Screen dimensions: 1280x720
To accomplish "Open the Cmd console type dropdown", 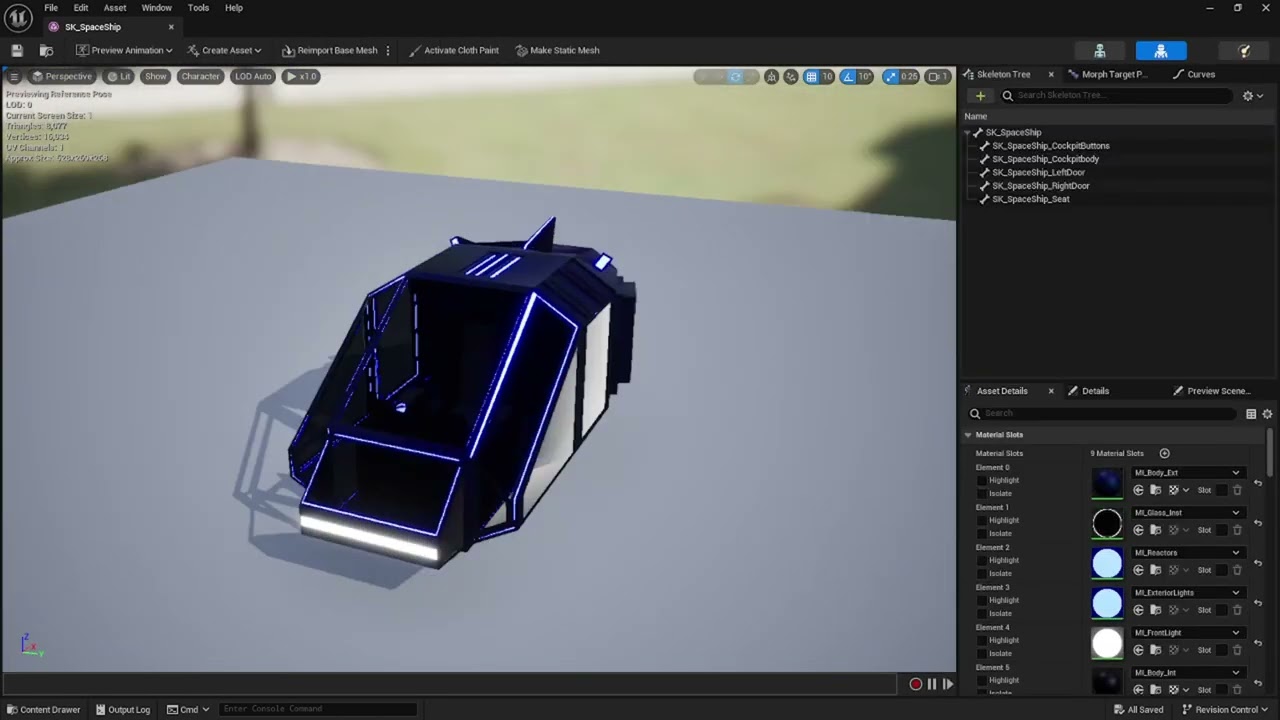I will pos(188,710).
